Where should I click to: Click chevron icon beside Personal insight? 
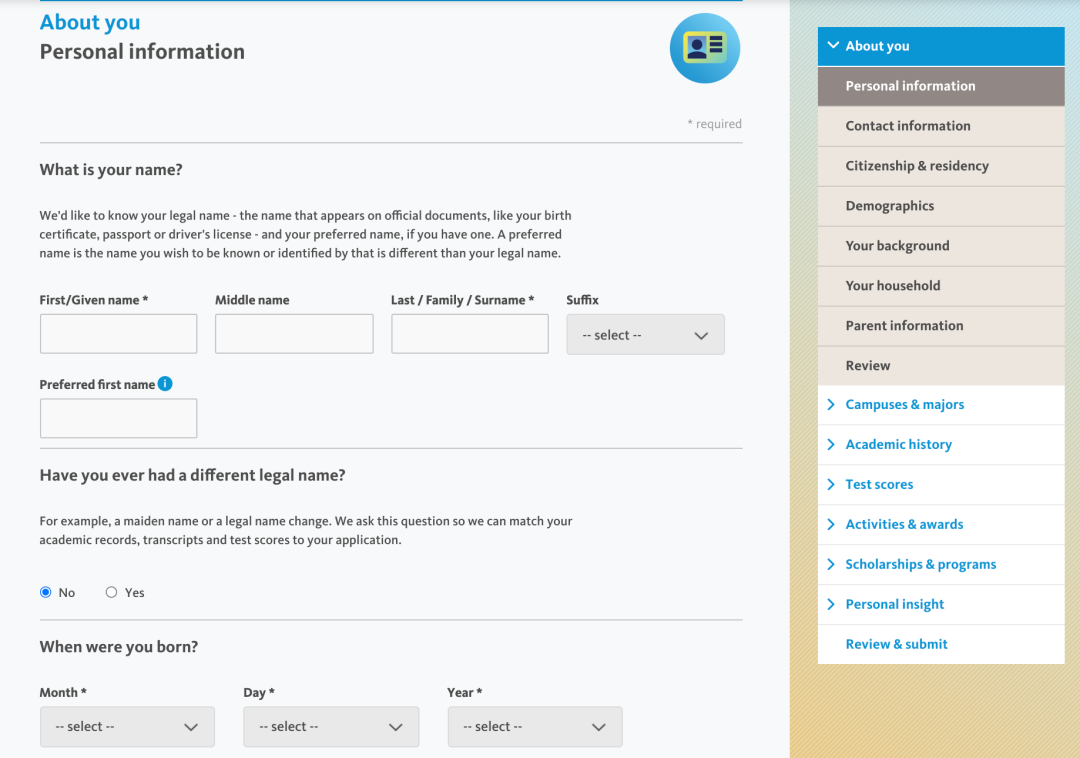[831, 604]
